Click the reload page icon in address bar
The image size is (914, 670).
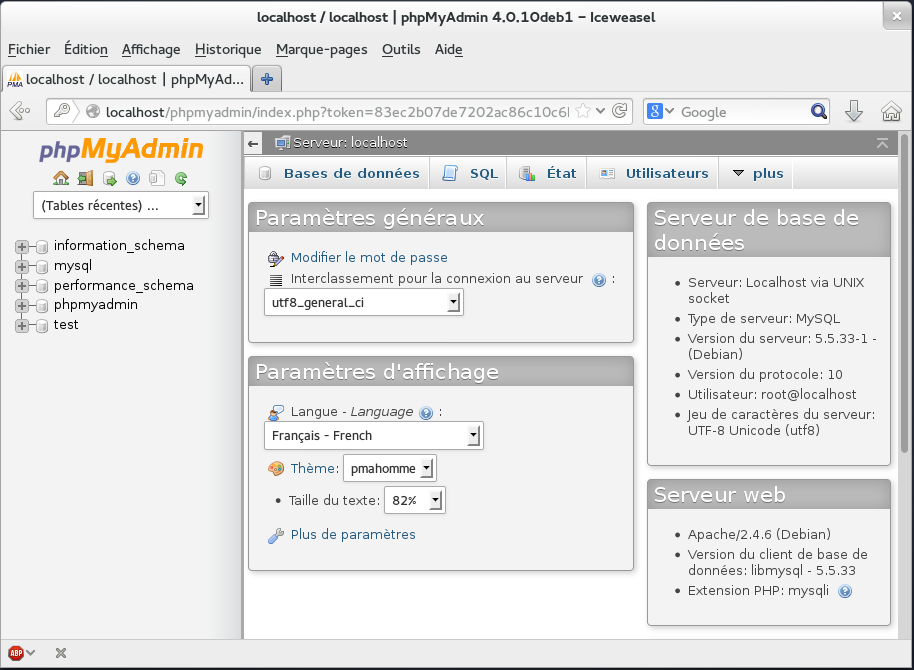click(x=620, y=110)
